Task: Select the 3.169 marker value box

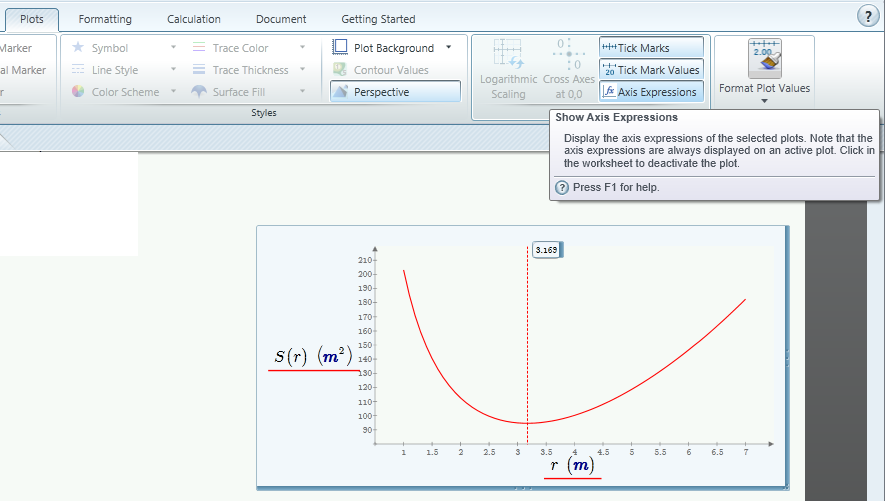Action: pyautogui.click(x=546, y=250)
